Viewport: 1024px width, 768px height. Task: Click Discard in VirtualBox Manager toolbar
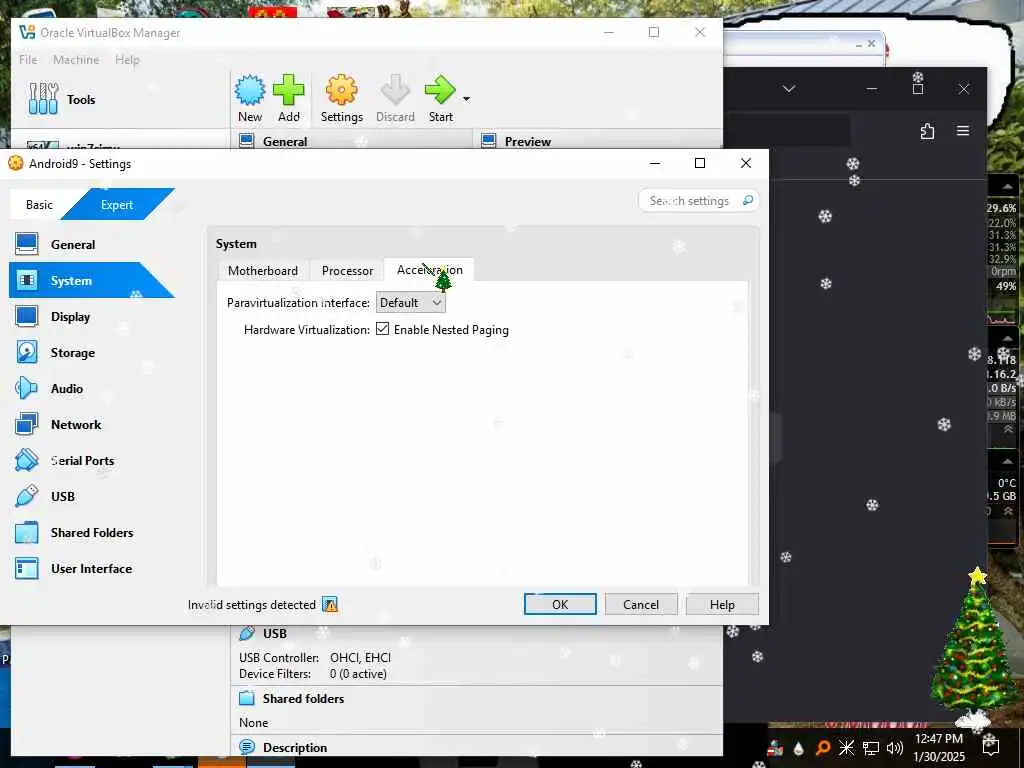tap(395, 99)
